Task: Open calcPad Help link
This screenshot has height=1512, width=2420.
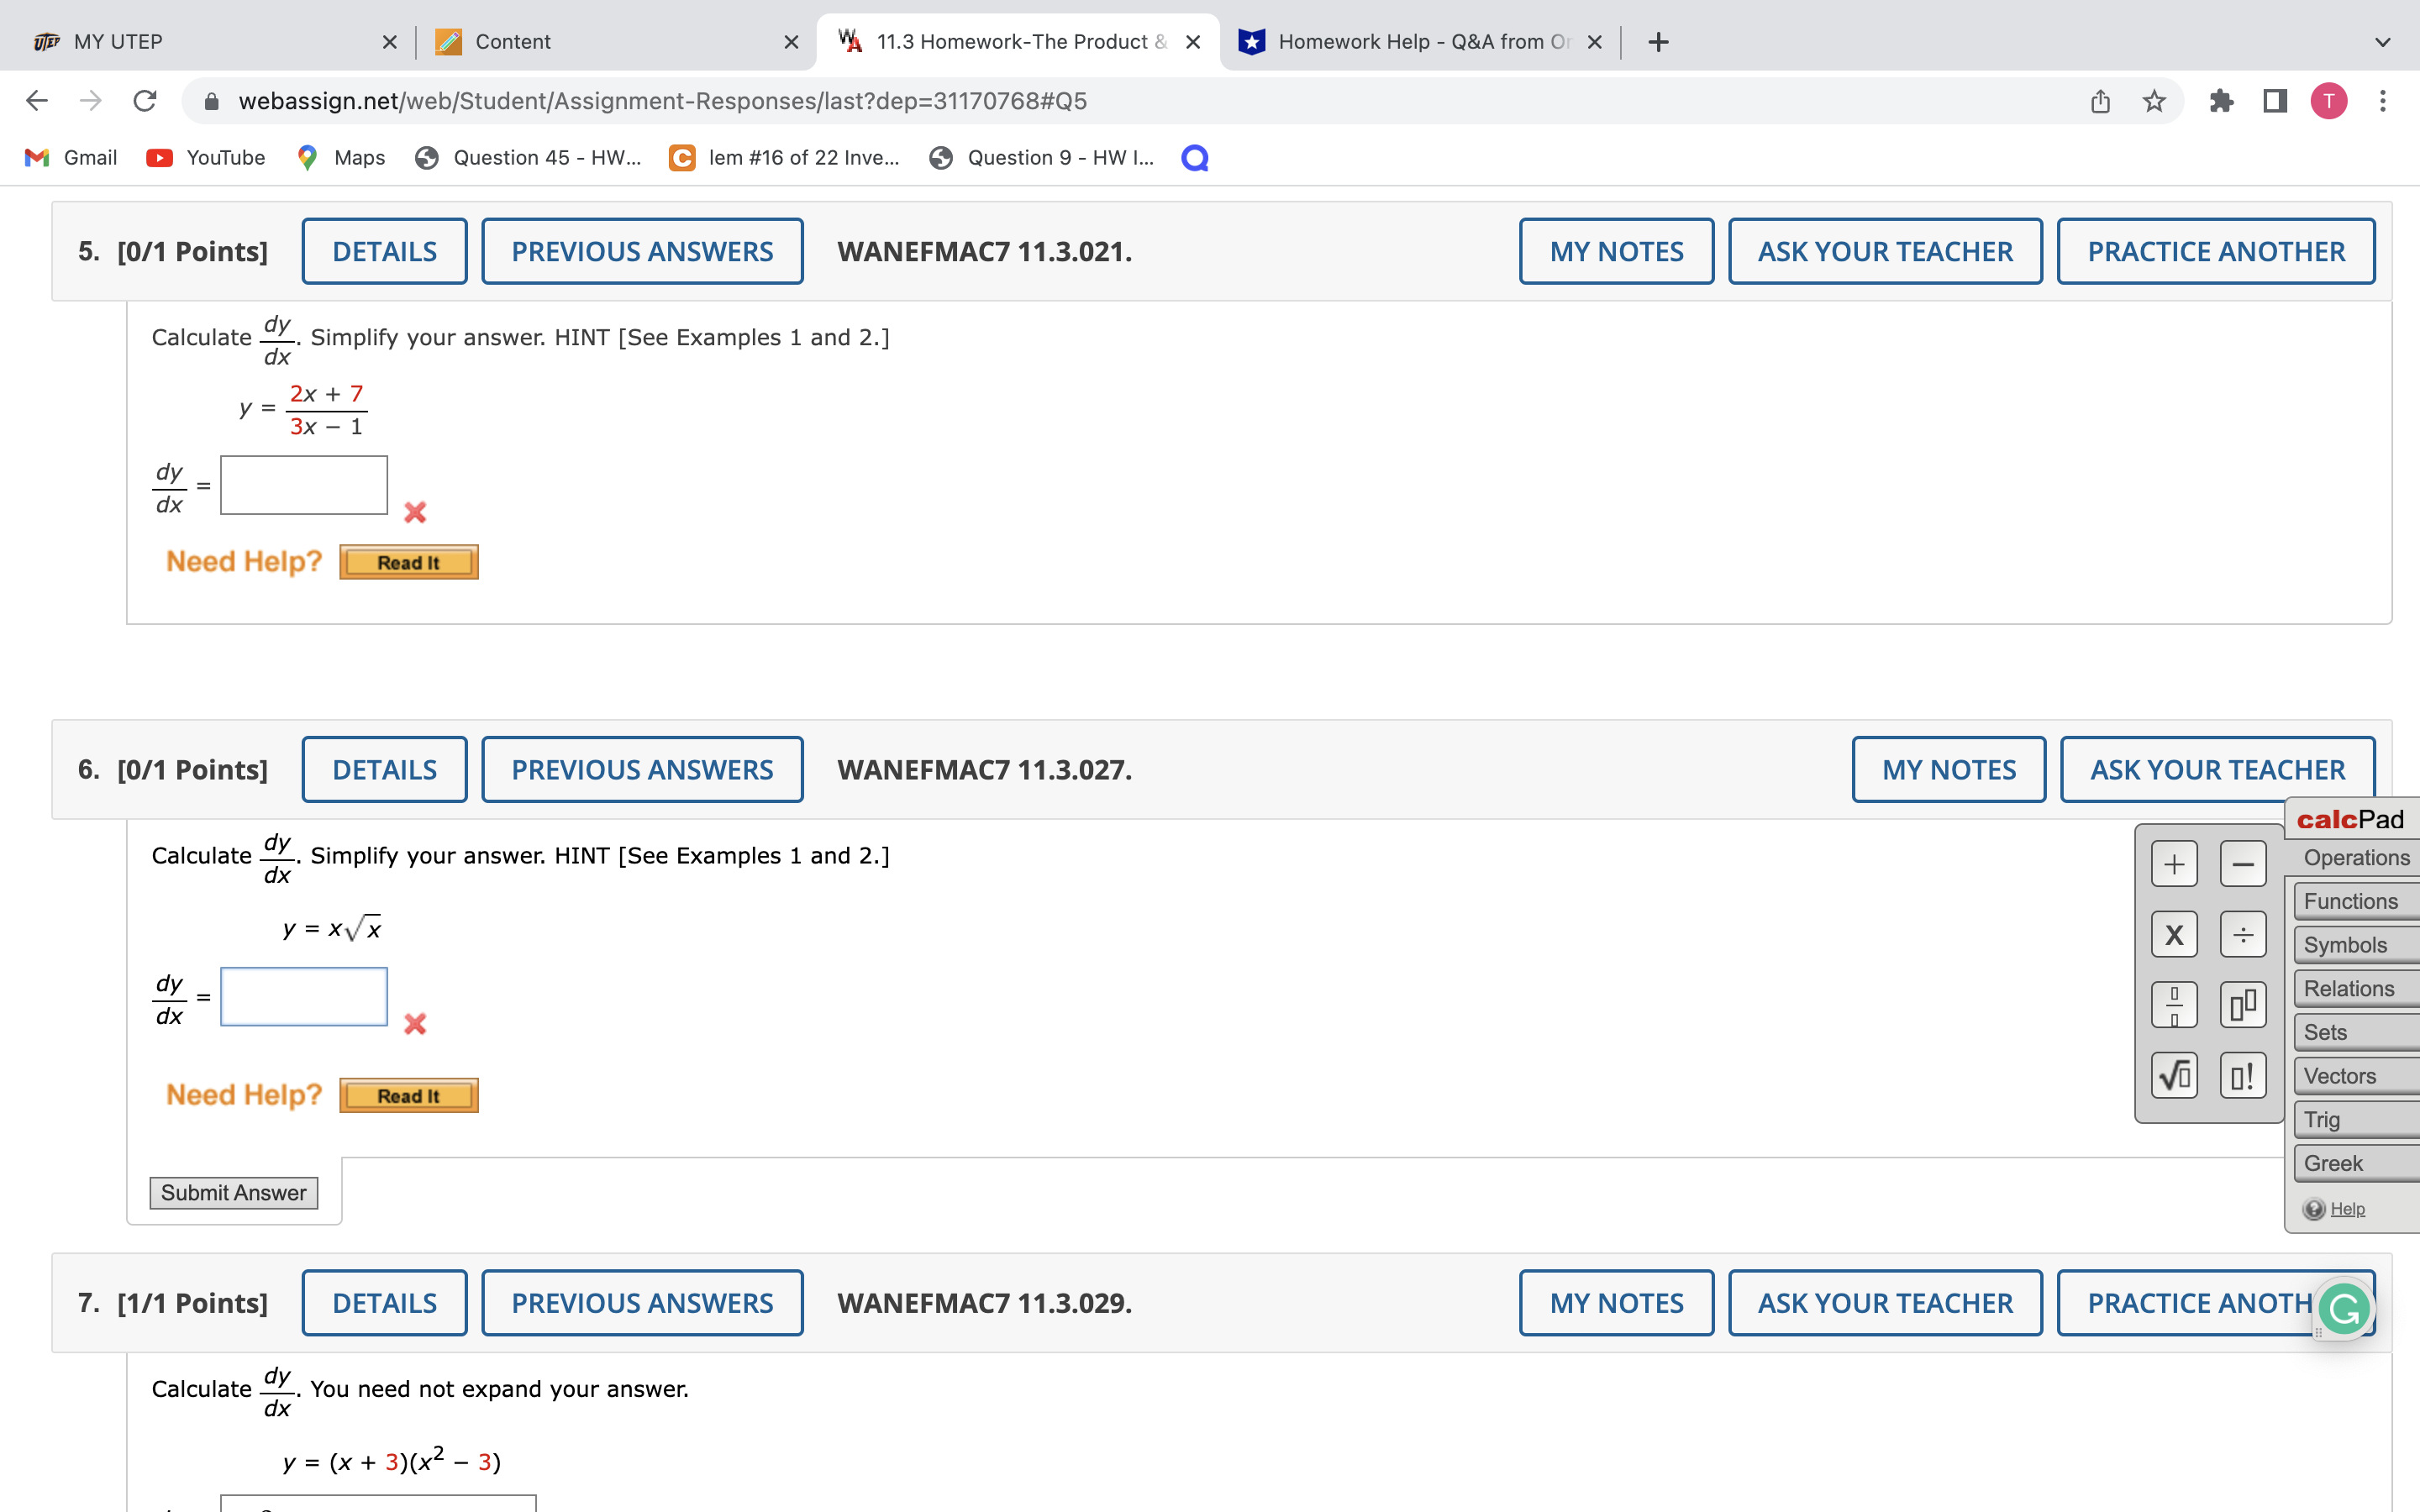Action: [x=2347, y=1209]
